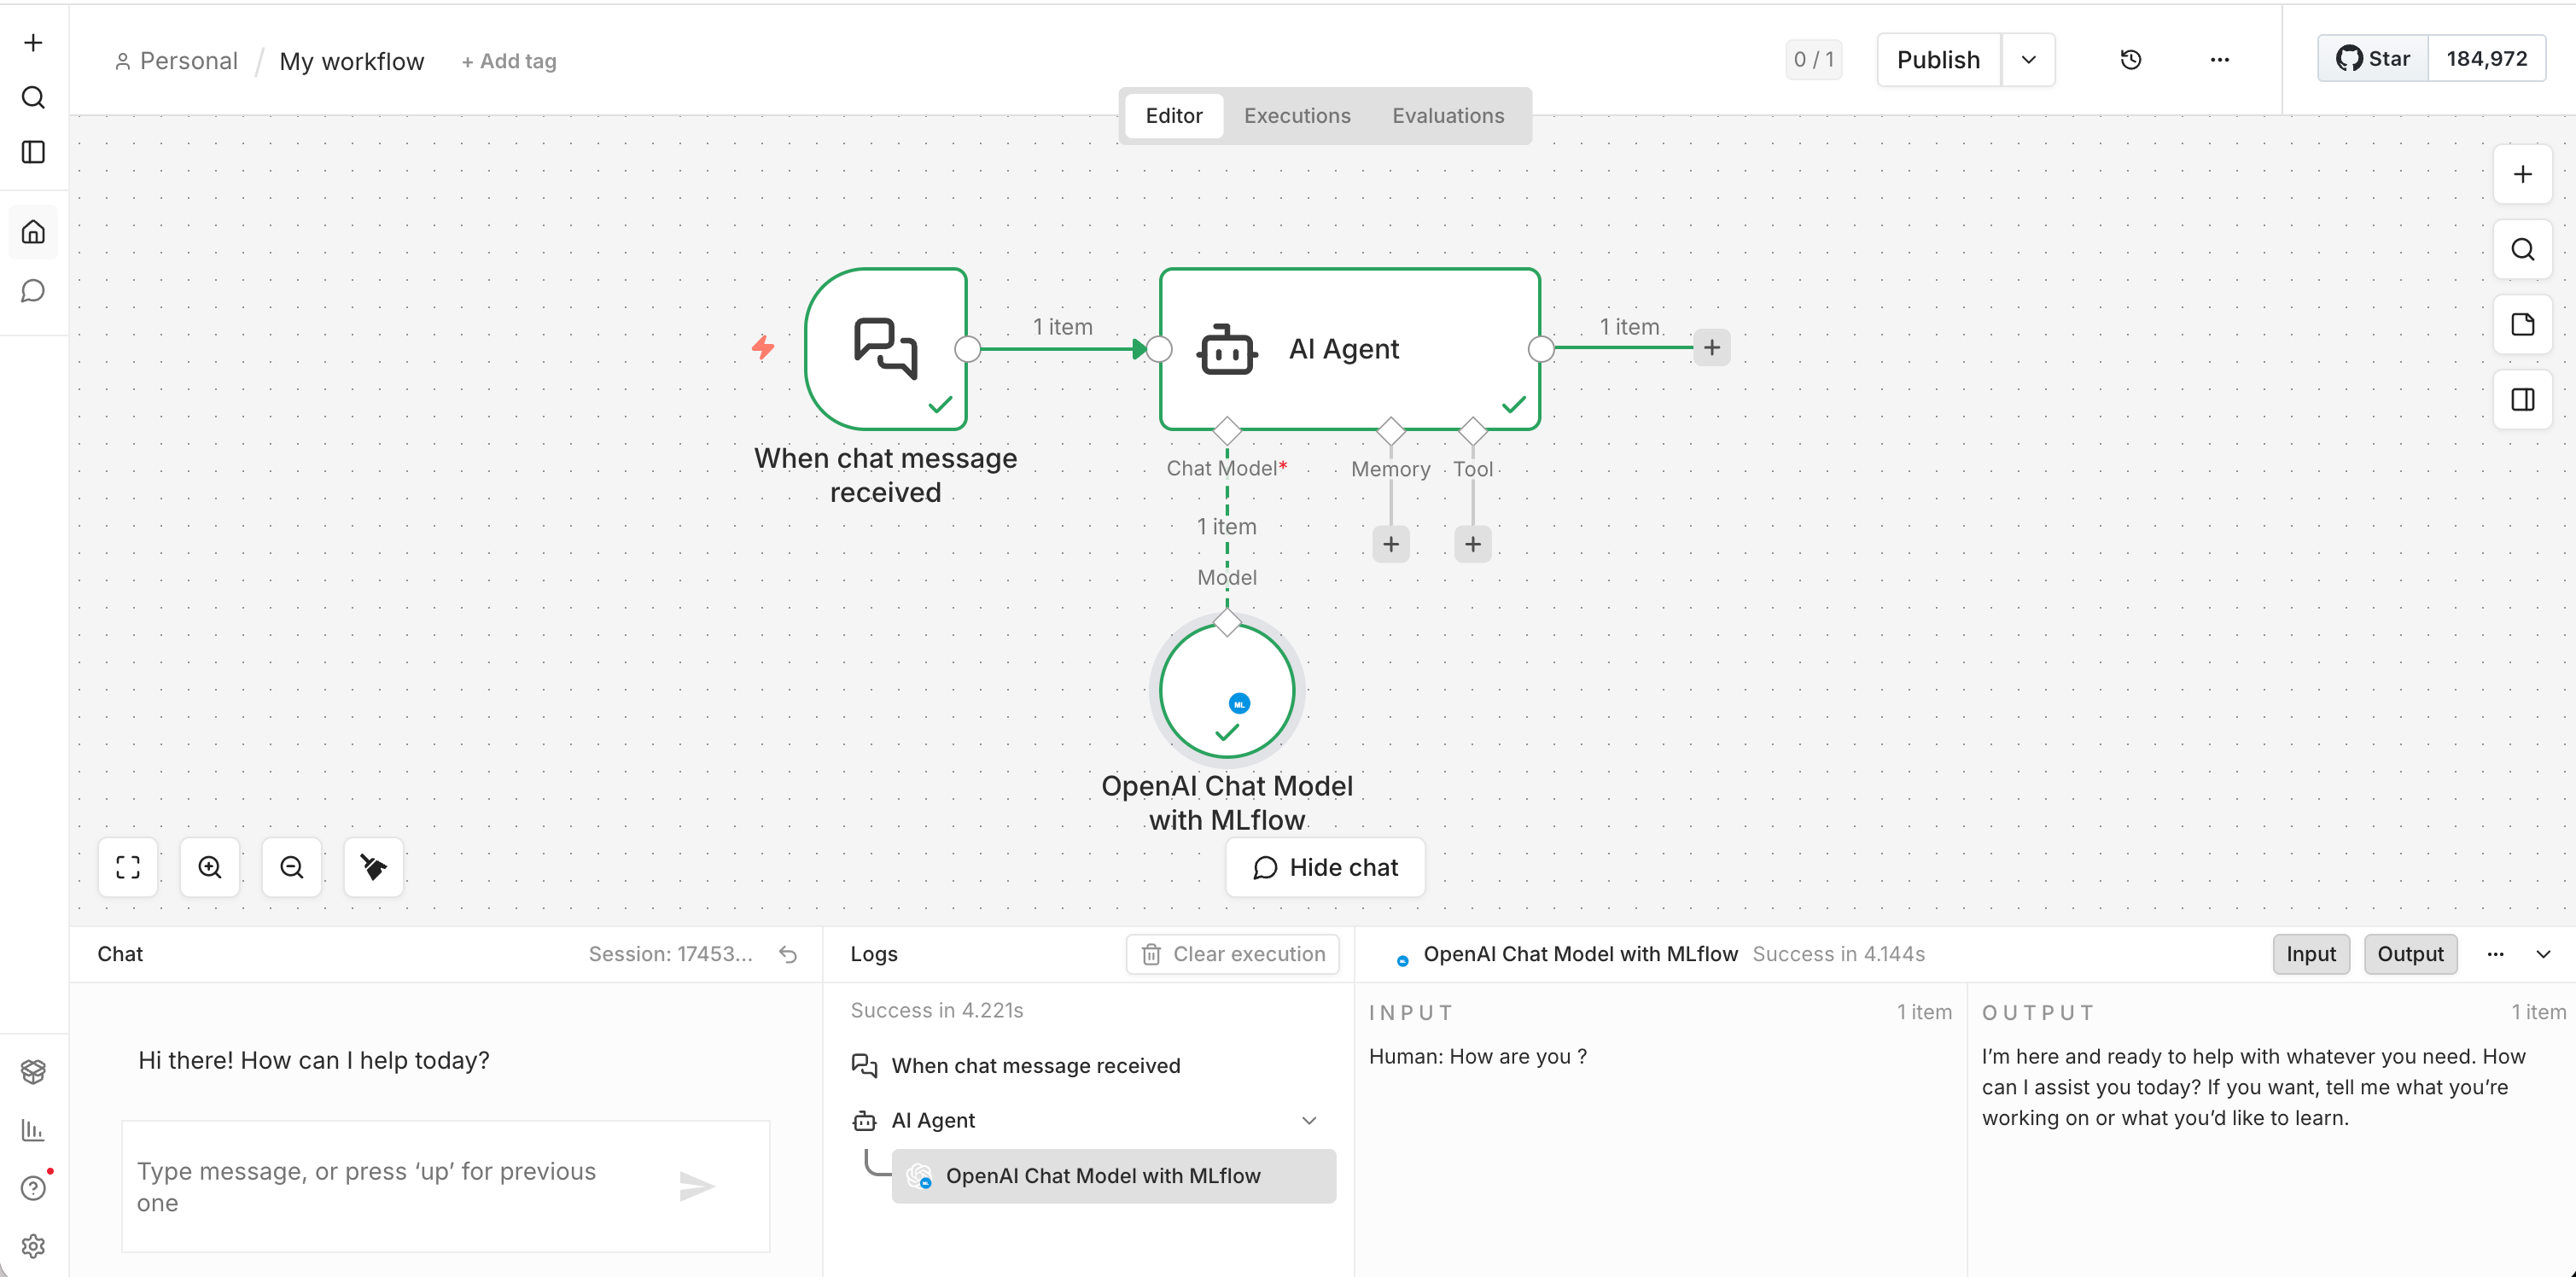
Task: Click the tidy up nodes broom icon
Action: coord(374,867)
